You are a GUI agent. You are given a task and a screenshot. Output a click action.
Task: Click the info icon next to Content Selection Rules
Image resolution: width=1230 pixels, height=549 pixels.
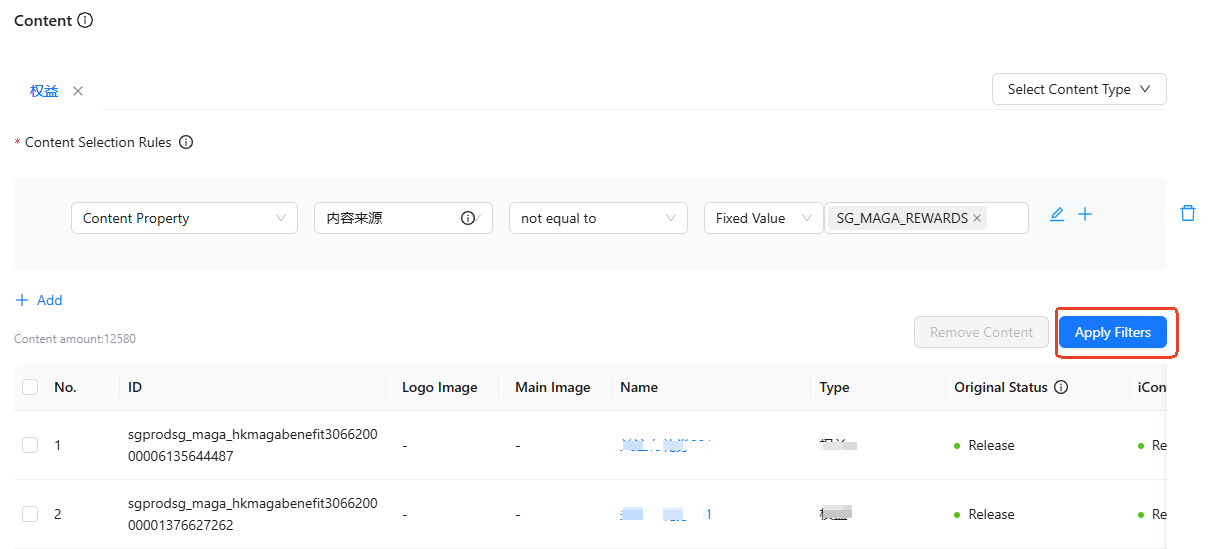click(x=186, y=142)
